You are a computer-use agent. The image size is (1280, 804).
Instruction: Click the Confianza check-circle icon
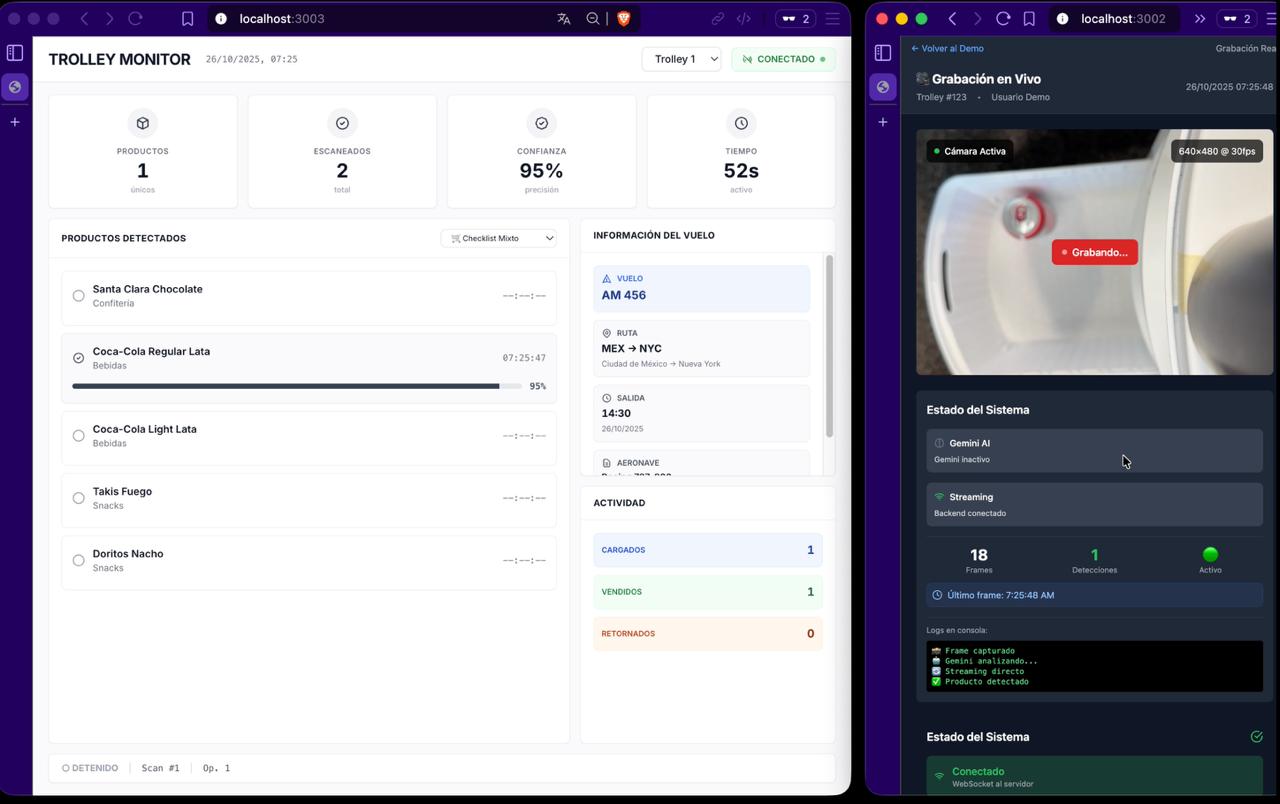(x=541, y=123)
